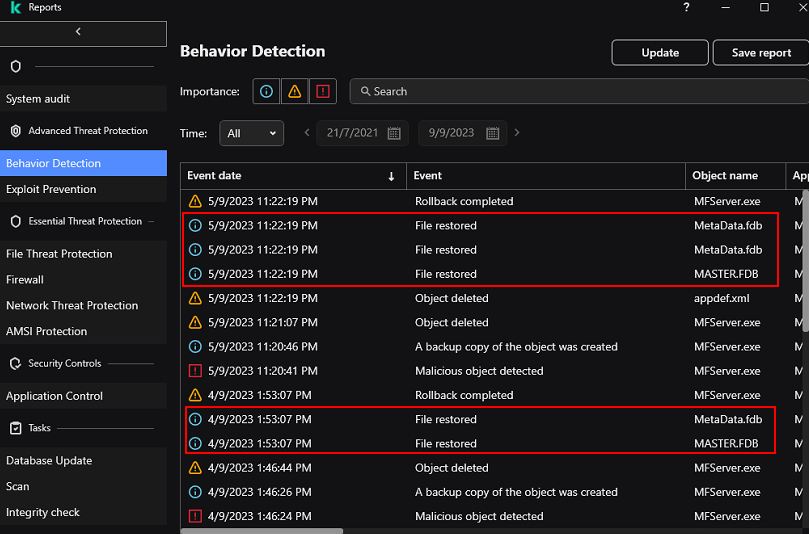Click the help question mark icon

coord(686,8)
